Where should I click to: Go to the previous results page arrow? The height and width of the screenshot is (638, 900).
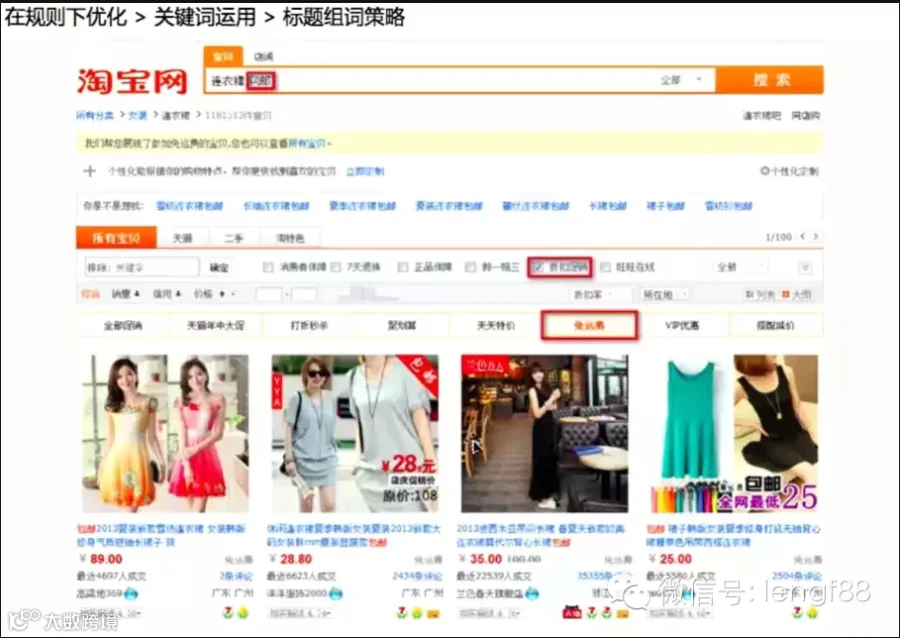click(803, 236)
